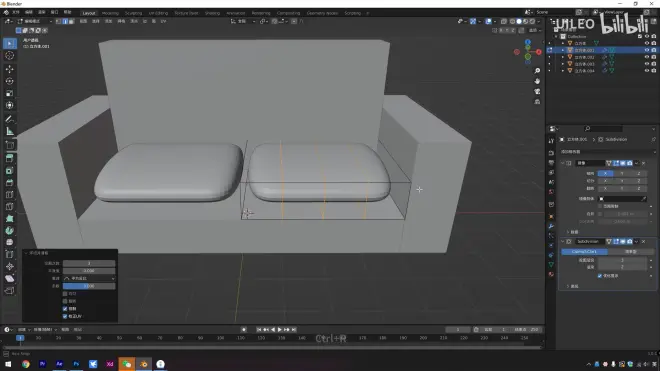
Task: Expand the Data section of Mirror modifier
Action: 572,232
